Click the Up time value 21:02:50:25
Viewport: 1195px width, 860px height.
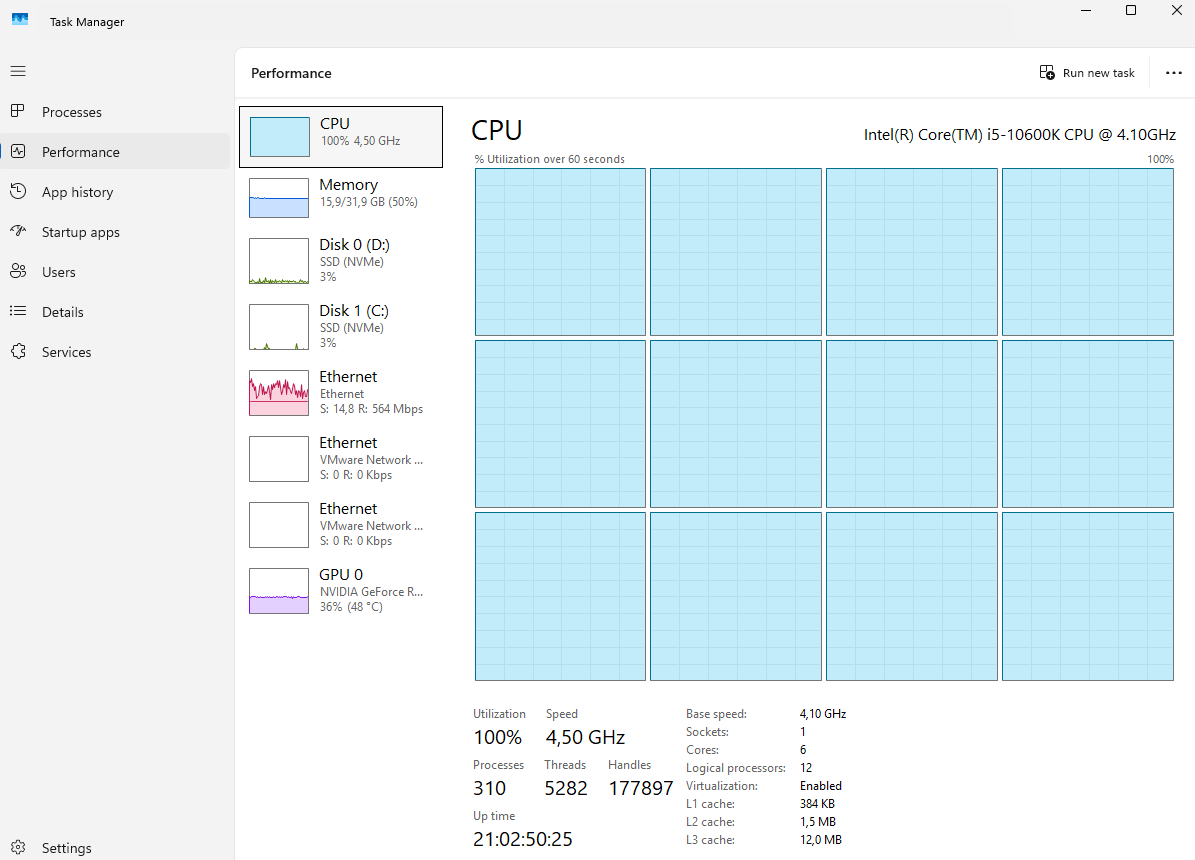click(523, 839)
